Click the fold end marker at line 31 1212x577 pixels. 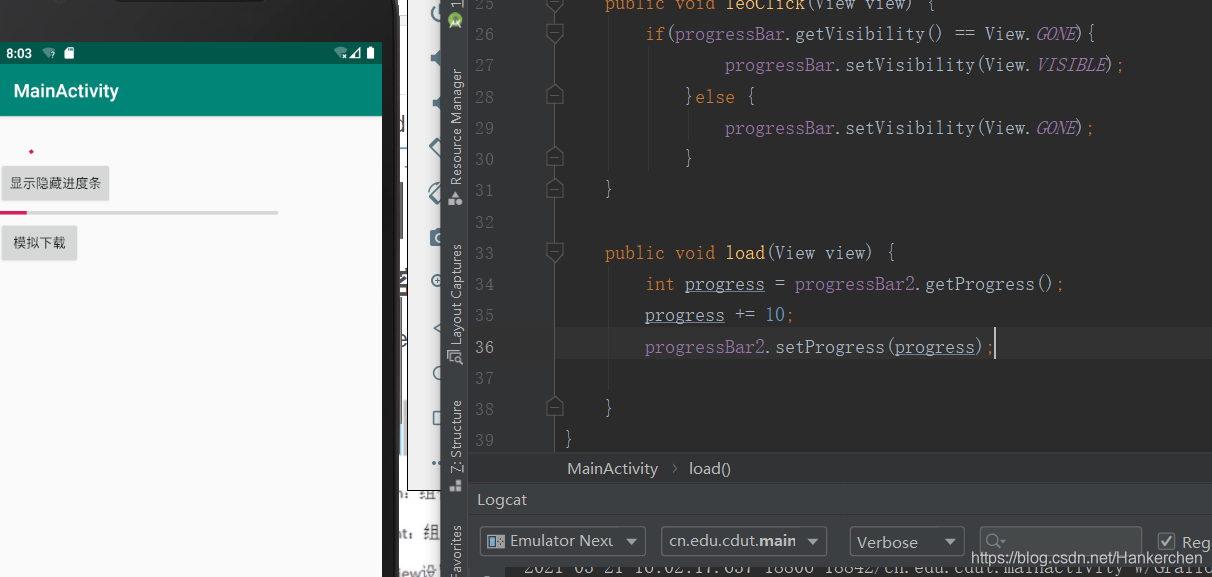coord(555,190)
